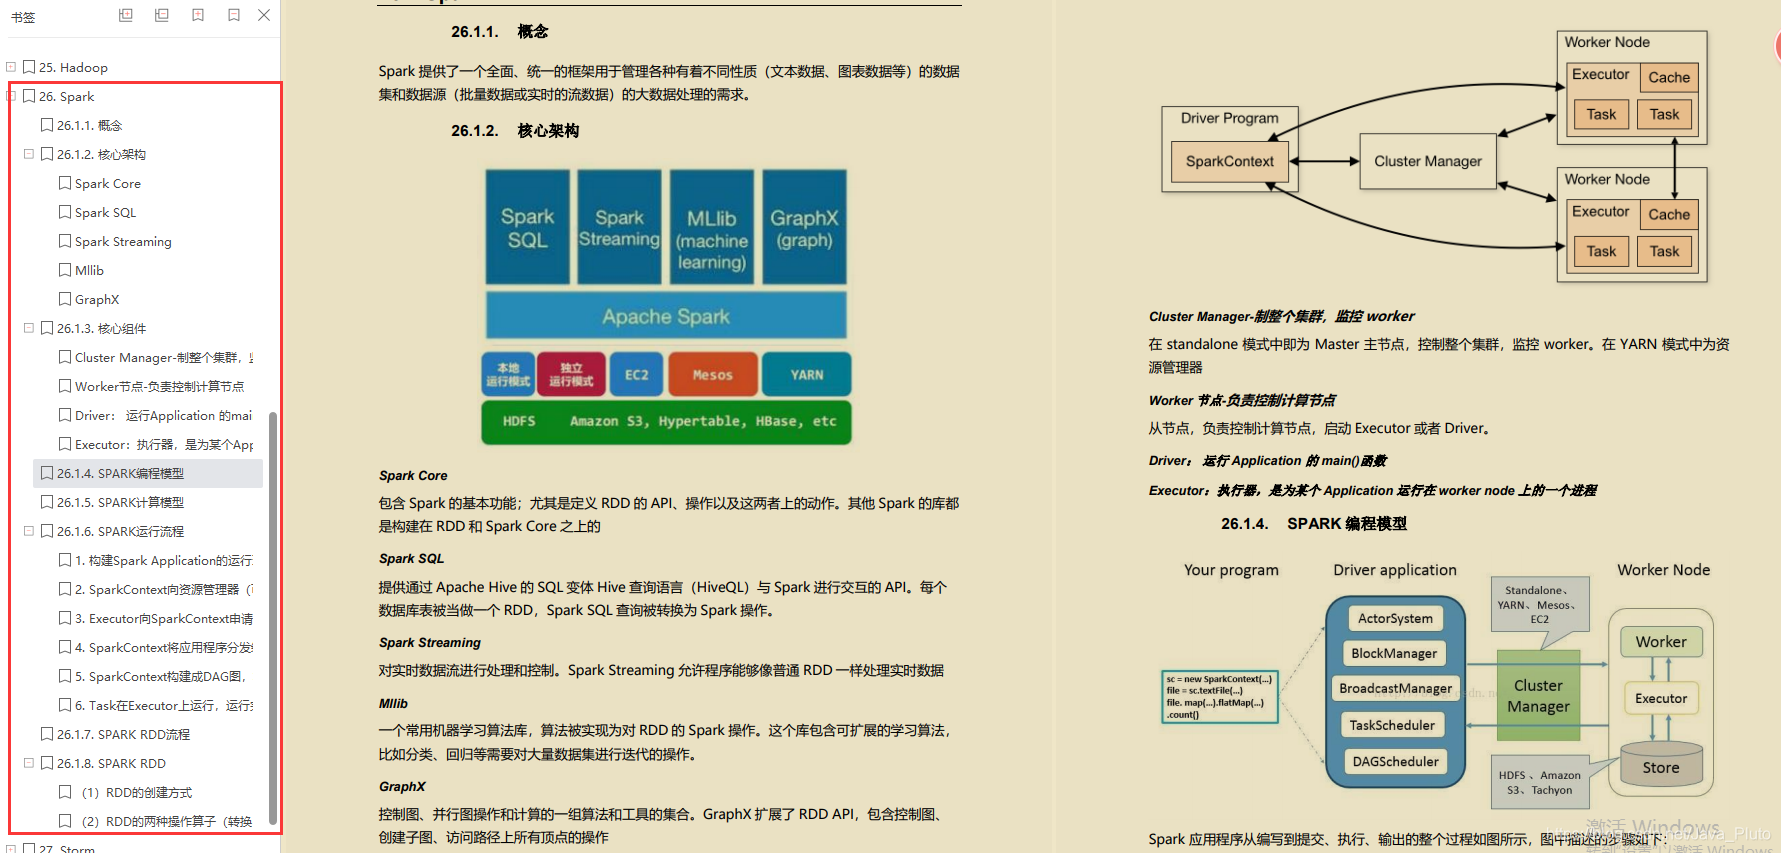Click the 26.1.1. 概念 heading in the page
The width and height of the screenshot is (1781, 853).
pos(499,32)
